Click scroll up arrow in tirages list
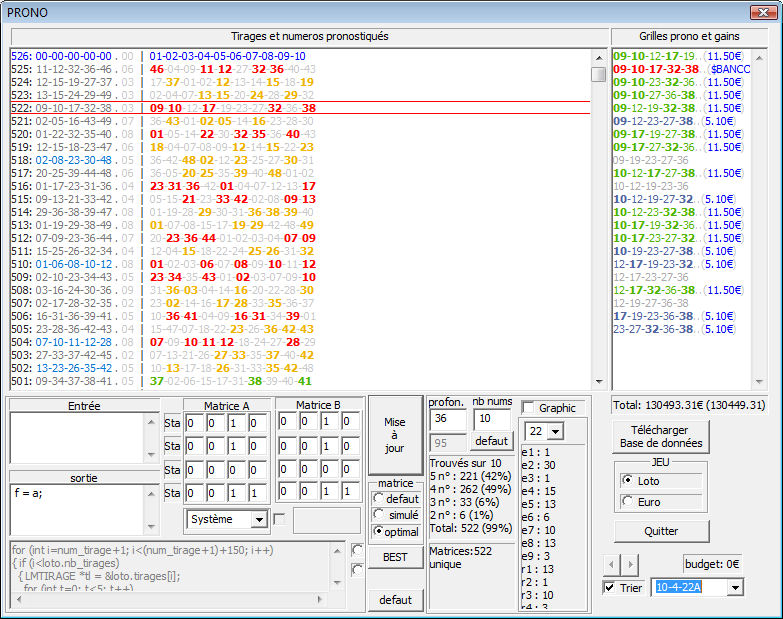This screenshot has height=619, width=783. point(598,56)
